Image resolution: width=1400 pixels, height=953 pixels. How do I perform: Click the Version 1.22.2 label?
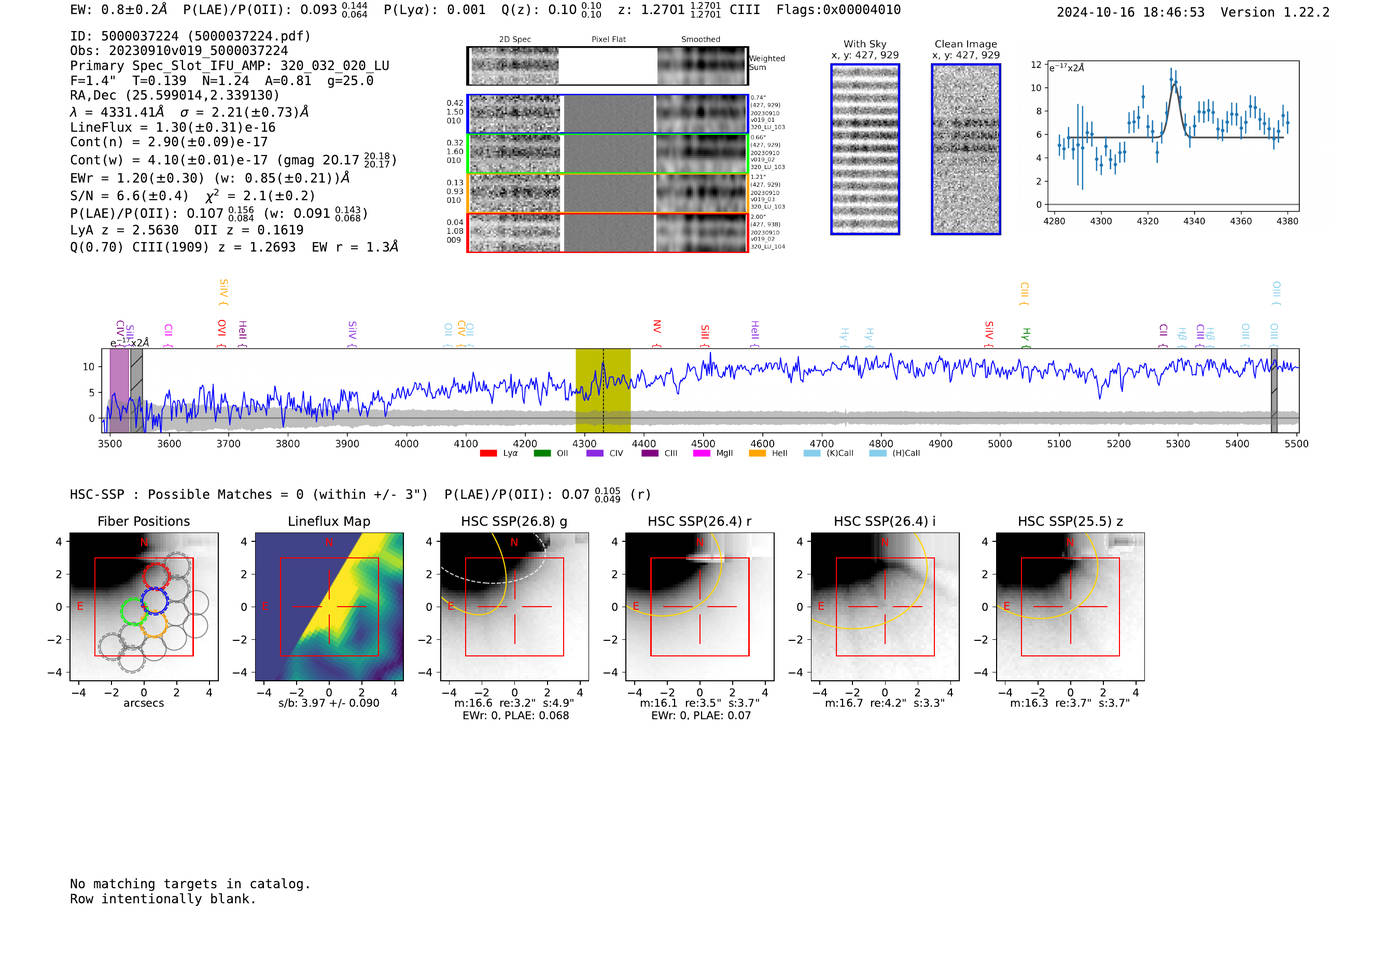(1275, 12)
